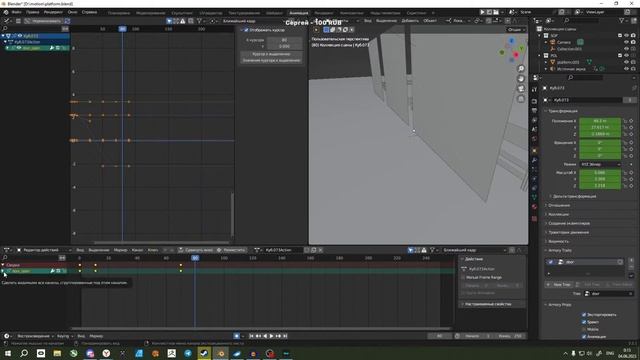The image size is (640, 360).
Task: Open the Редактор действий mode dropdown
Action: (x=44, y=250)
